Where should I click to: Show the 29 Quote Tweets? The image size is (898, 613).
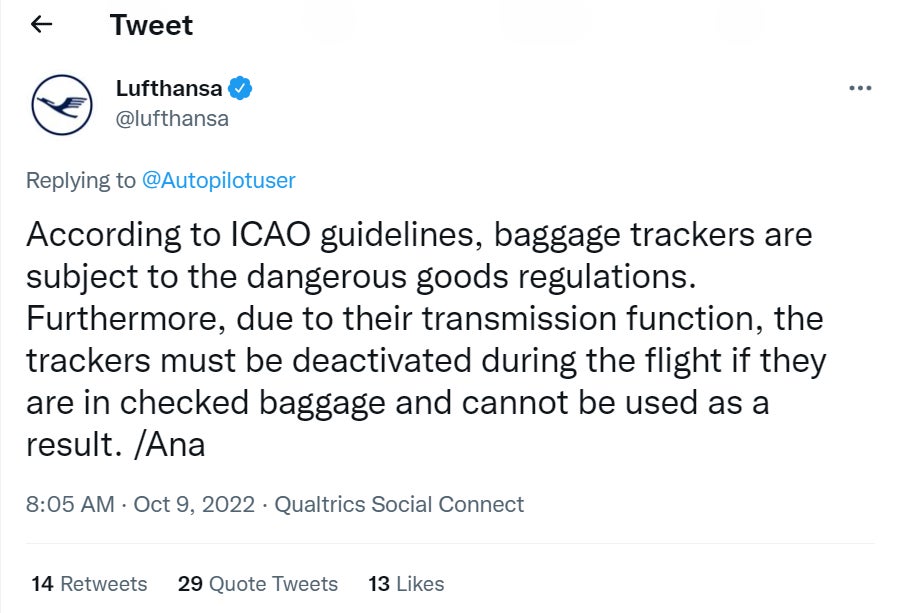(257, 584)
